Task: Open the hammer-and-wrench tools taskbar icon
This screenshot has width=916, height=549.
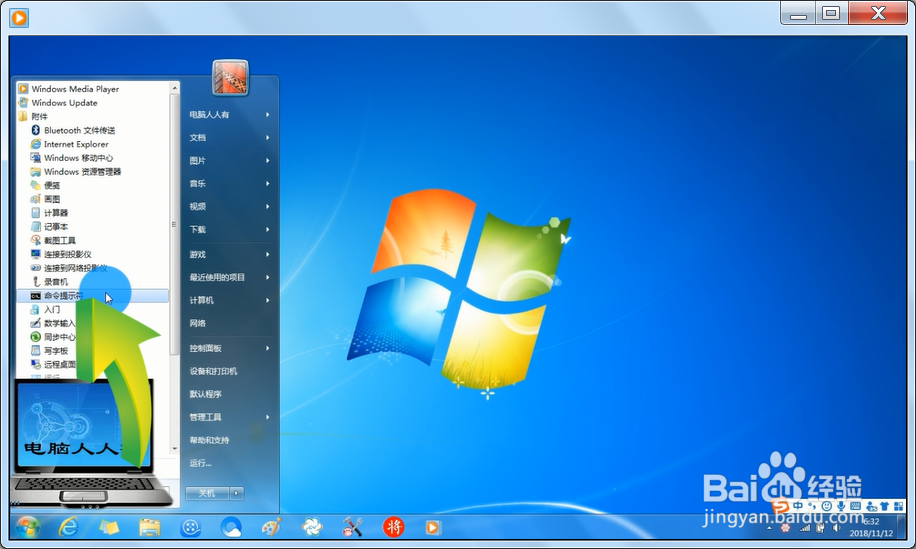Action: pyautogui.click(x=352, y=527)
